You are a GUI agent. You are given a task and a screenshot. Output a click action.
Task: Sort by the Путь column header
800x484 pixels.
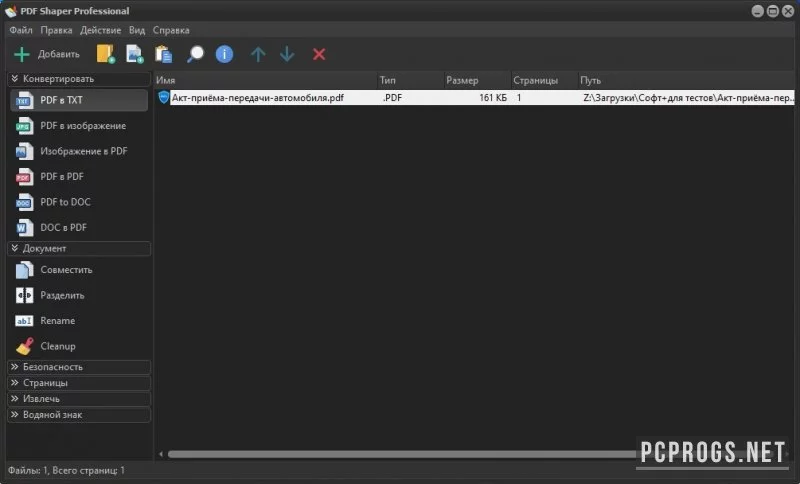(x=686, y=80)
